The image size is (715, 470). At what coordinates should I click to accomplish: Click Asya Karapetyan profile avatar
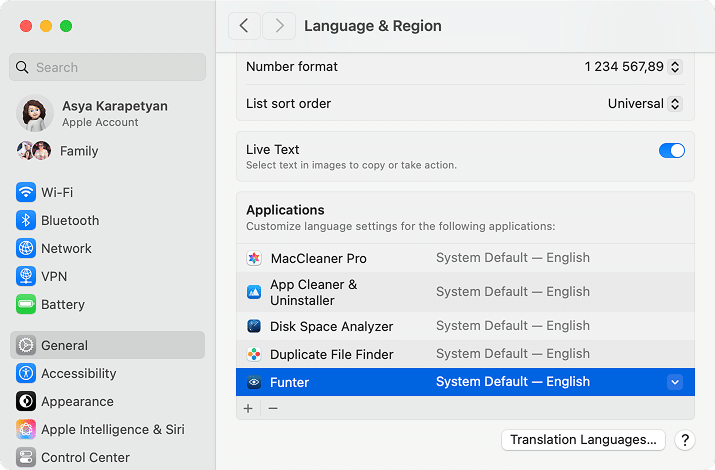point(35,113)
